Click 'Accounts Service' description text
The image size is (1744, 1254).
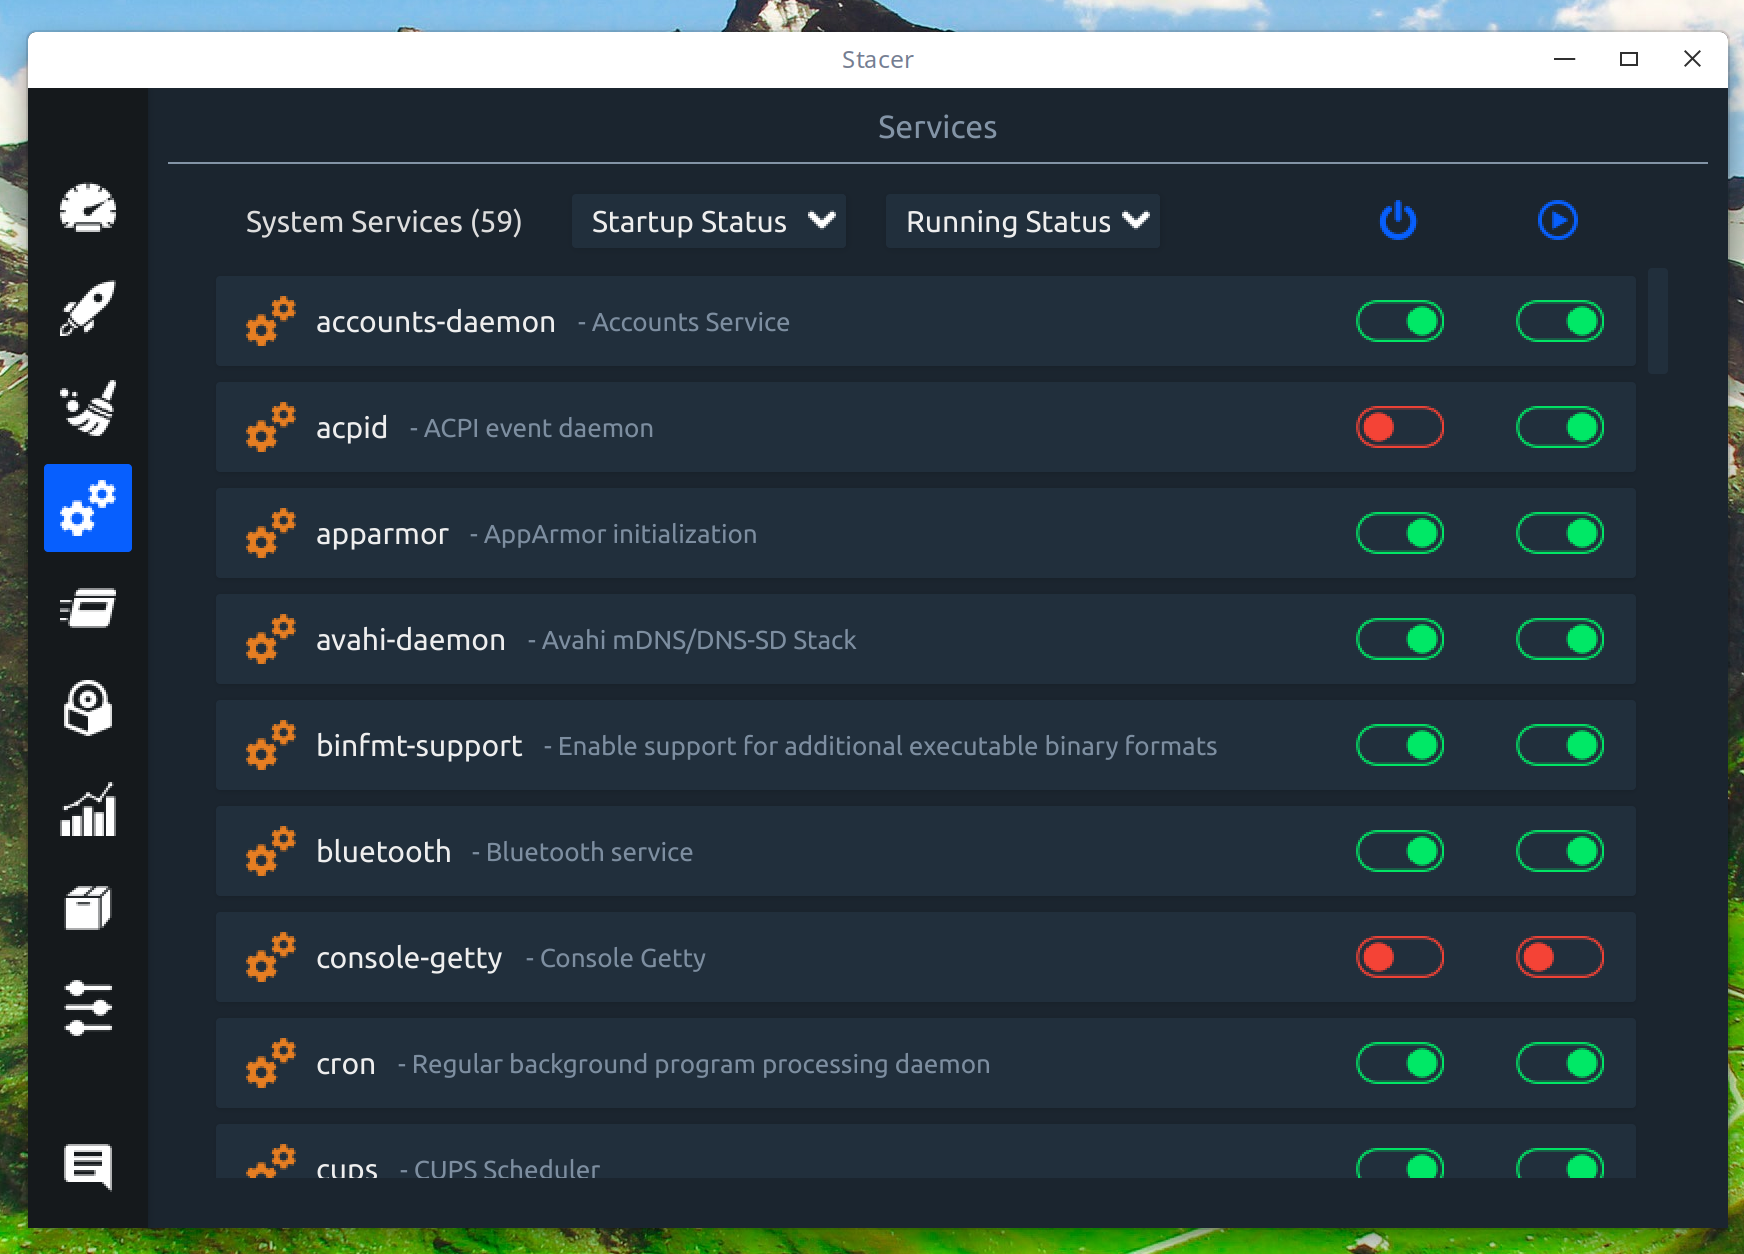click(691, 322)
